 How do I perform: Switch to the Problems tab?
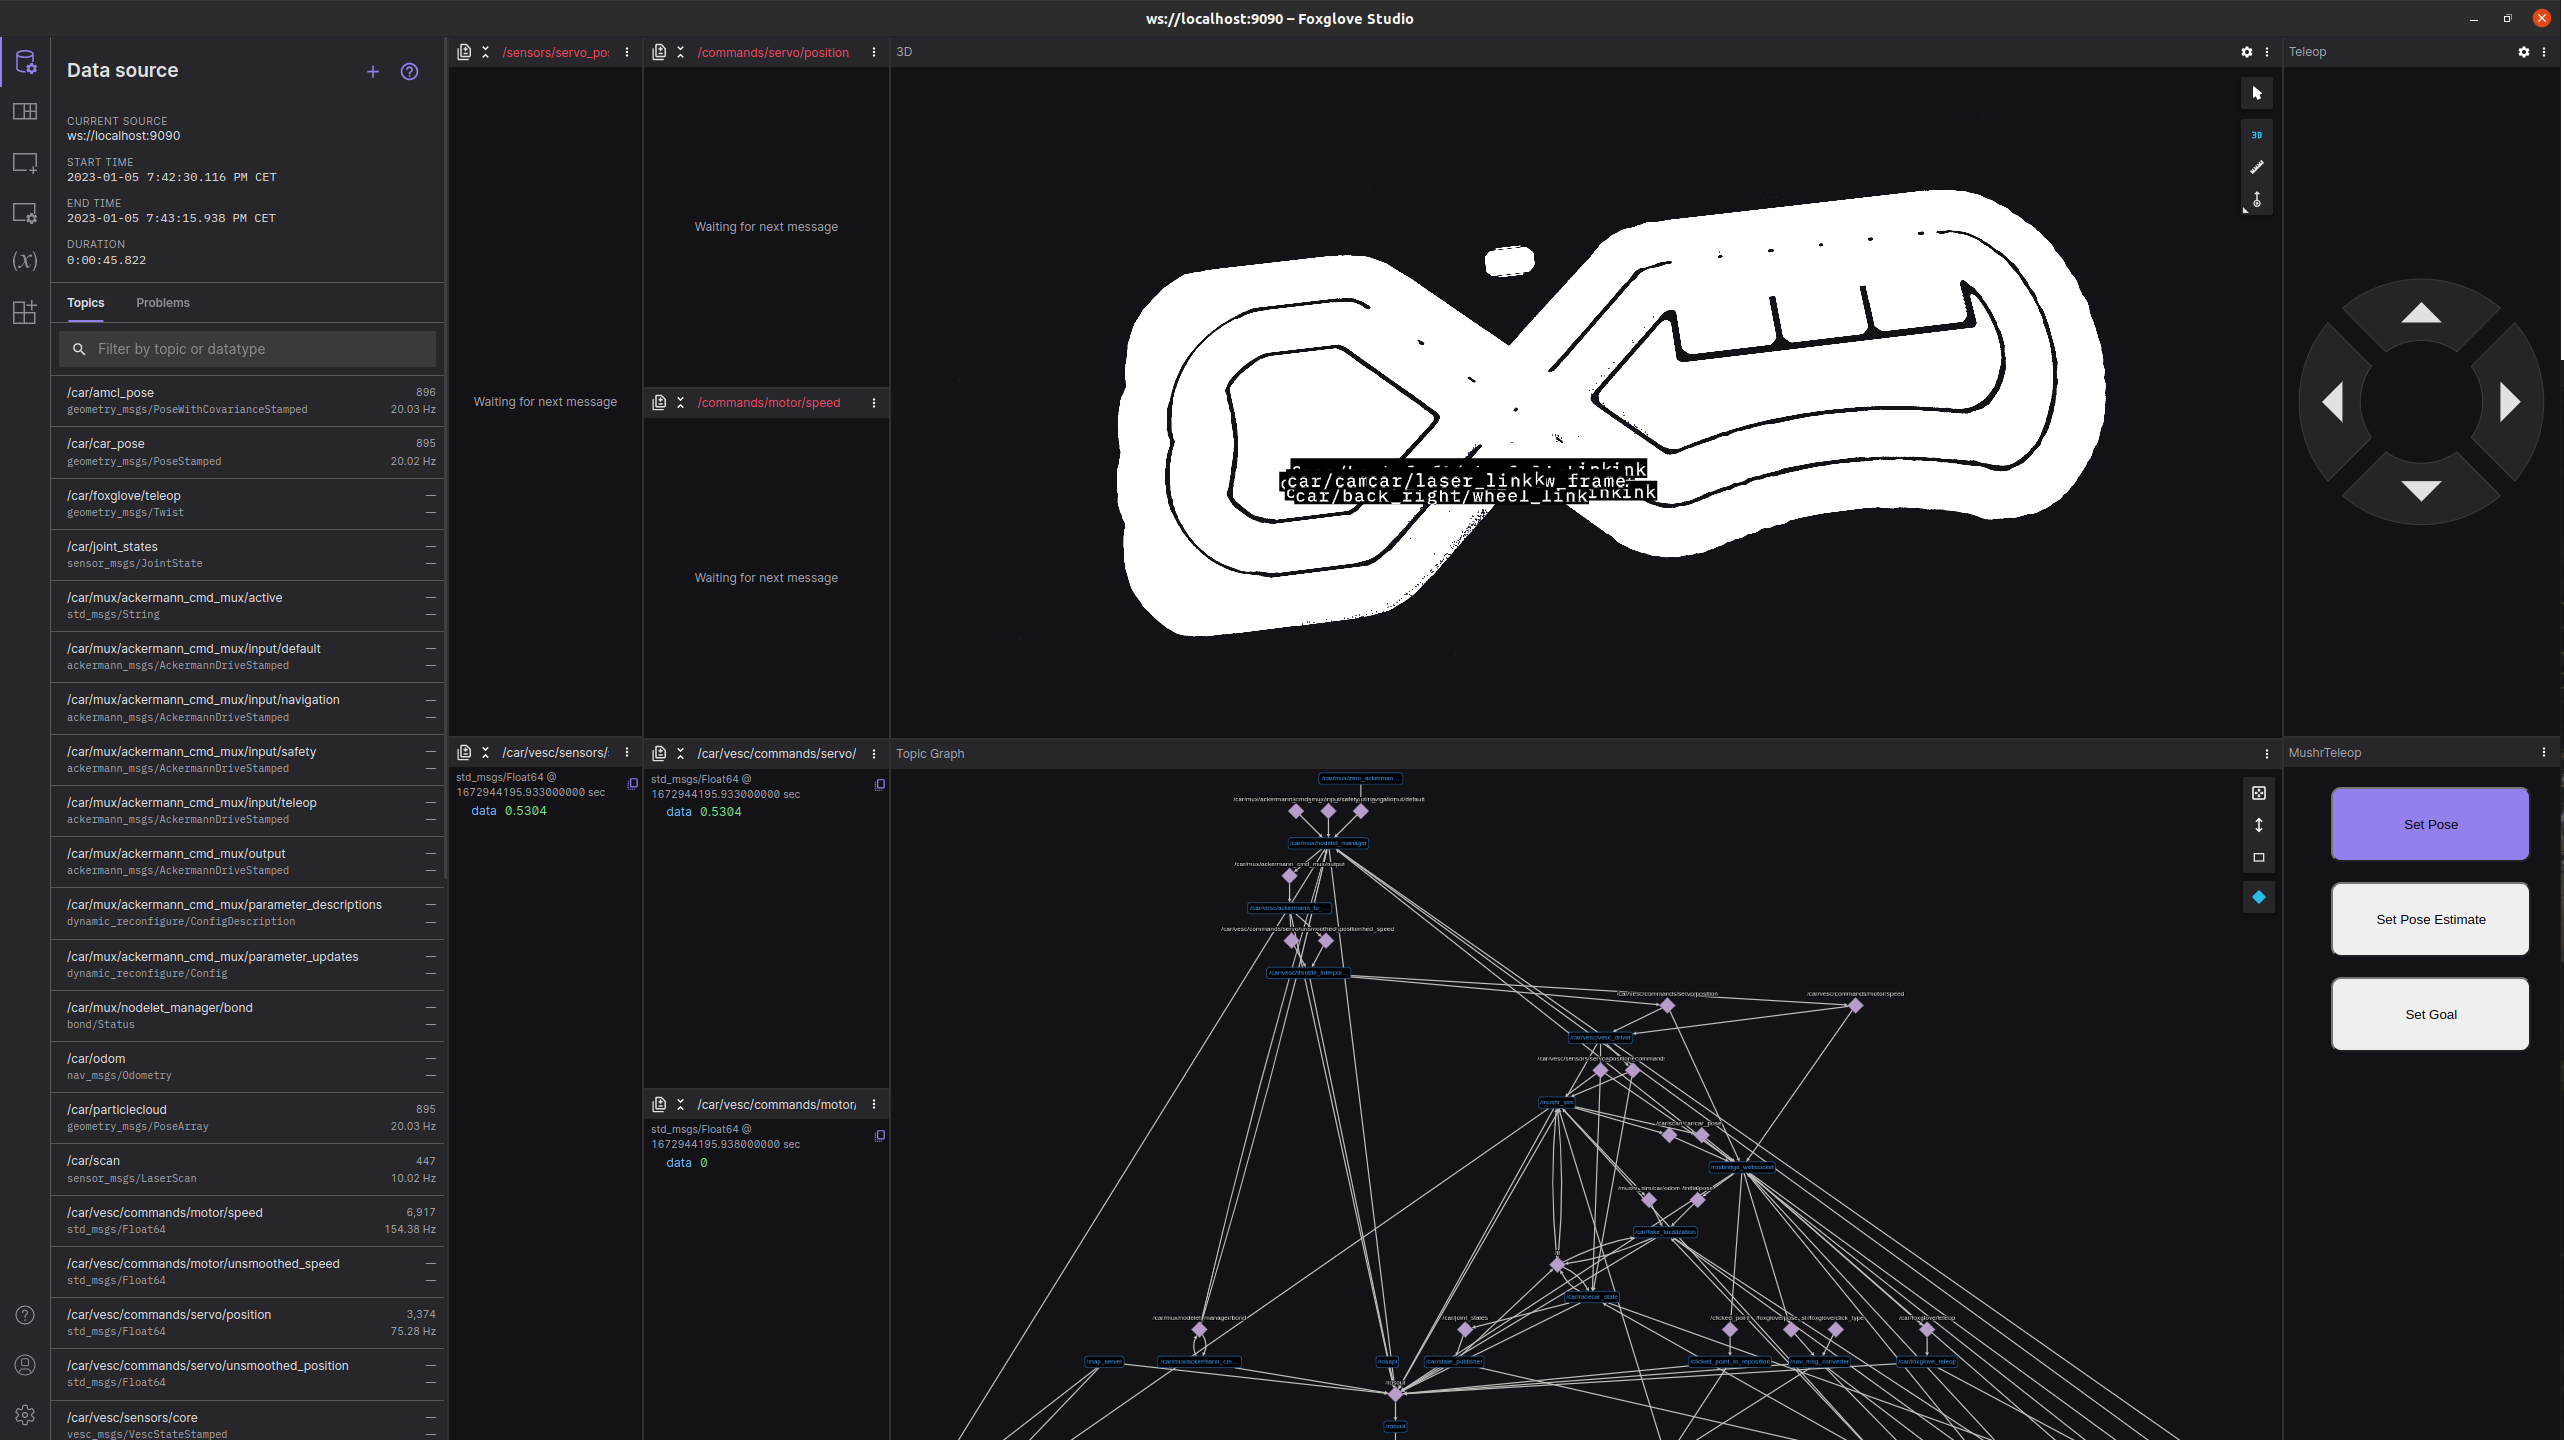click(x=162, y=303)
